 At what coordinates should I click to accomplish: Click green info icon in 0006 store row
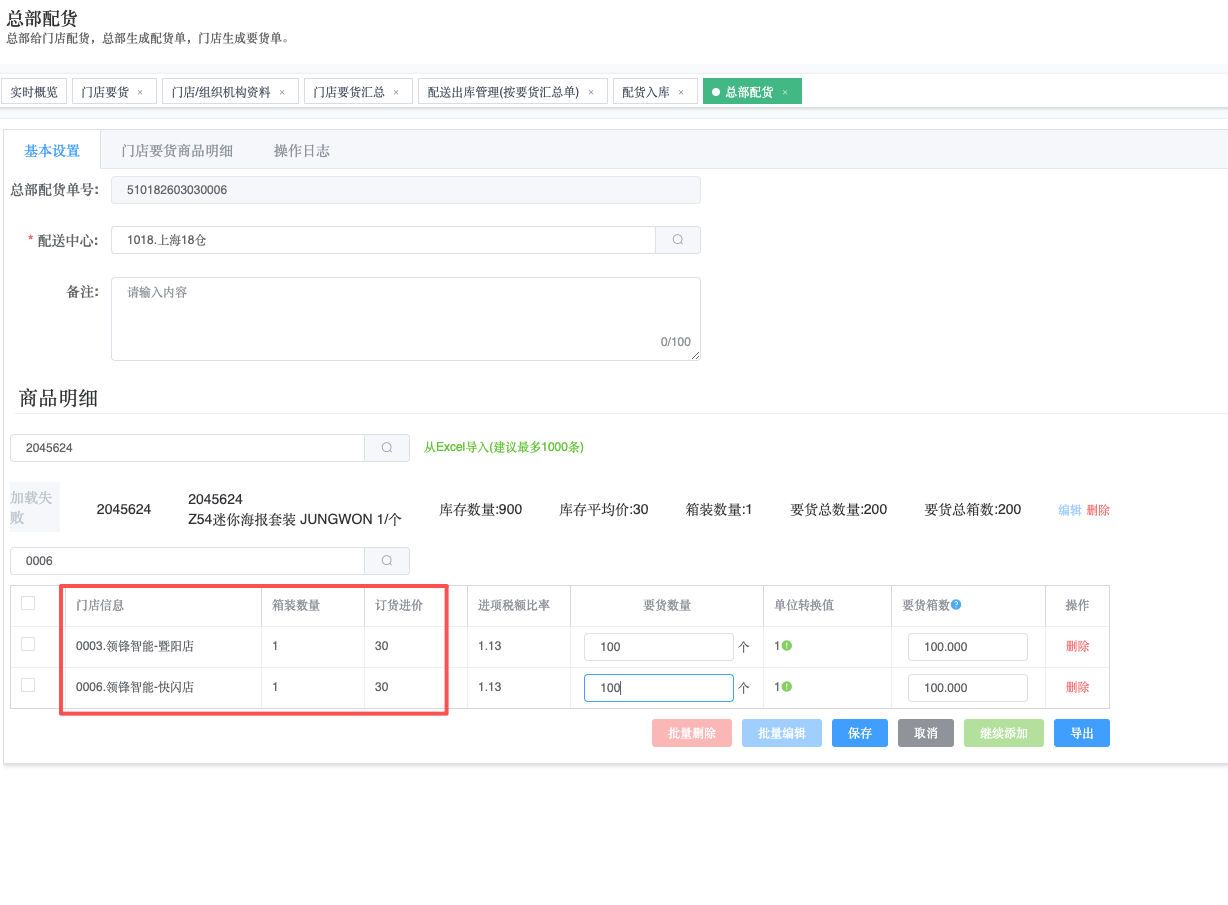coord(786,687)
